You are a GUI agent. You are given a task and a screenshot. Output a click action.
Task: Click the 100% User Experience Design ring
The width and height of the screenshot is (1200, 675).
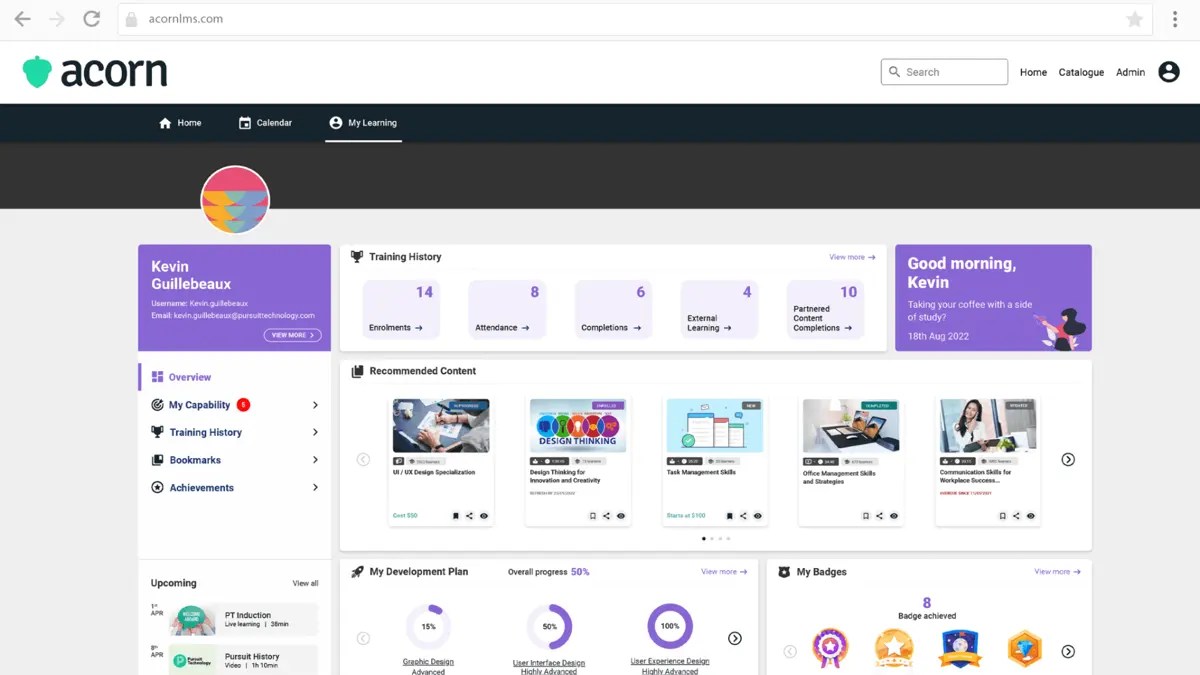pos(670,627)
